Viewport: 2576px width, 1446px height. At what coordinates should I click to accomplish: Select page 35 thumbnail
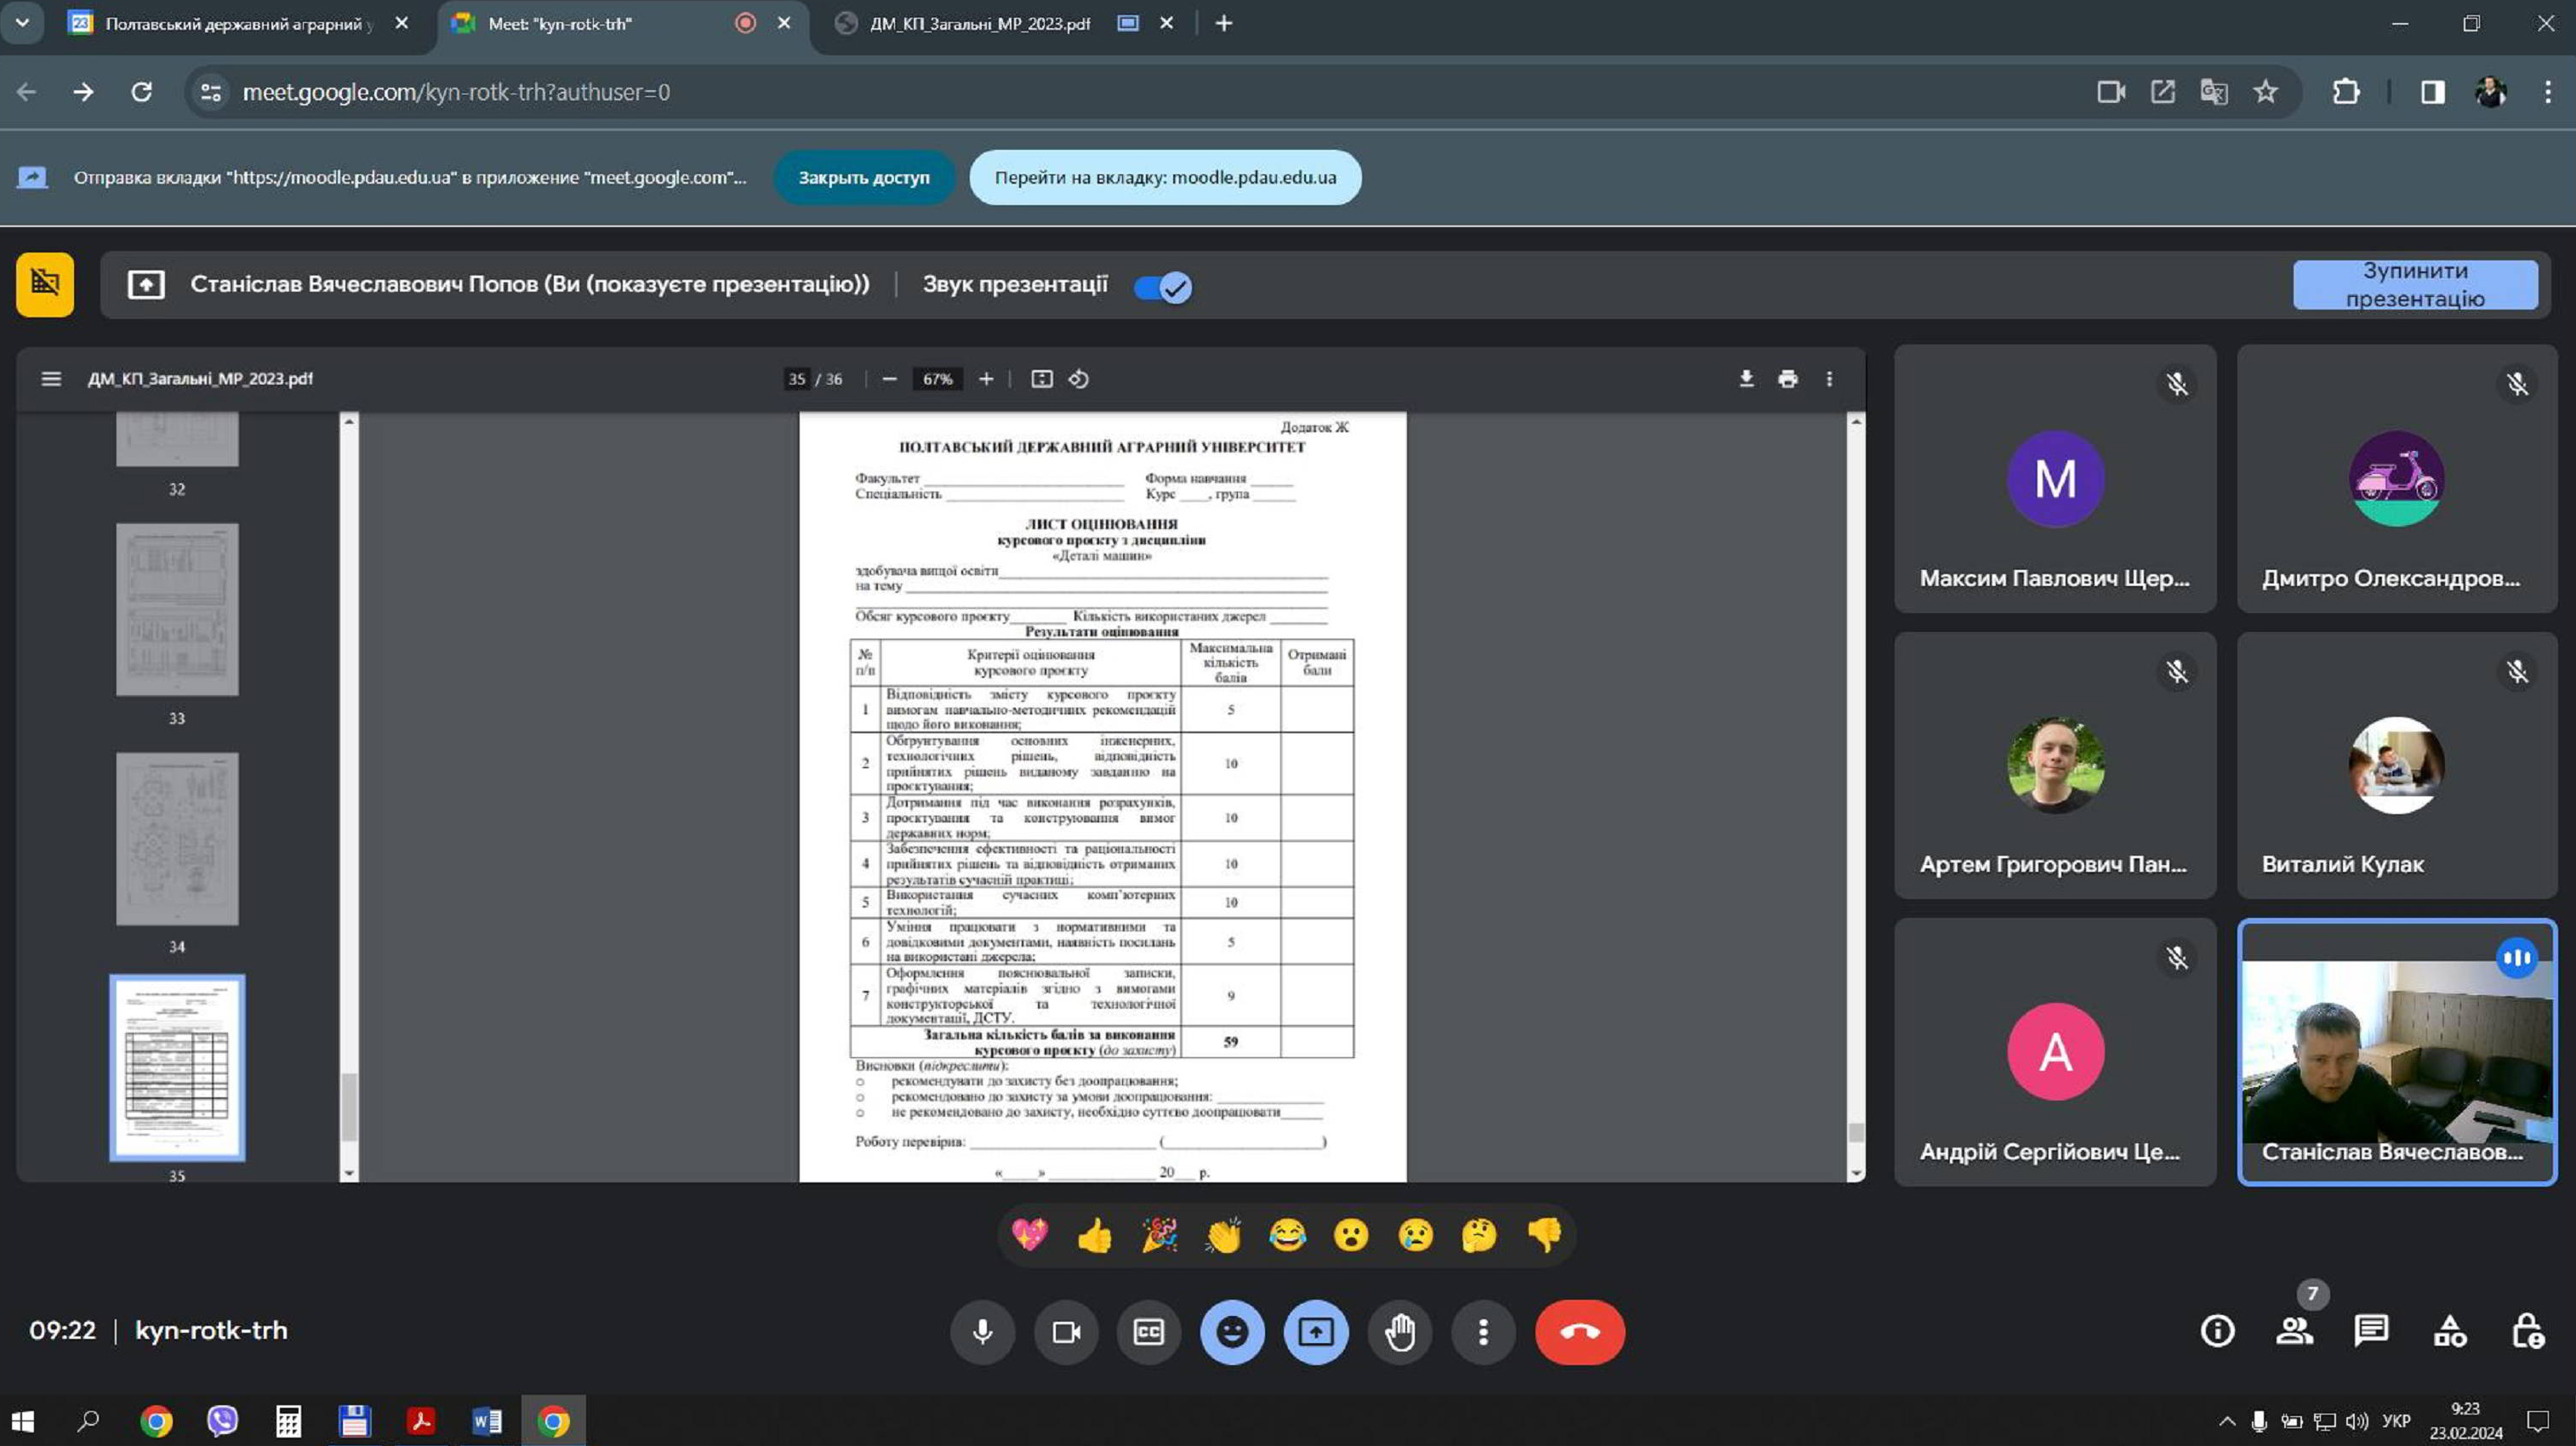point(177,1068)
